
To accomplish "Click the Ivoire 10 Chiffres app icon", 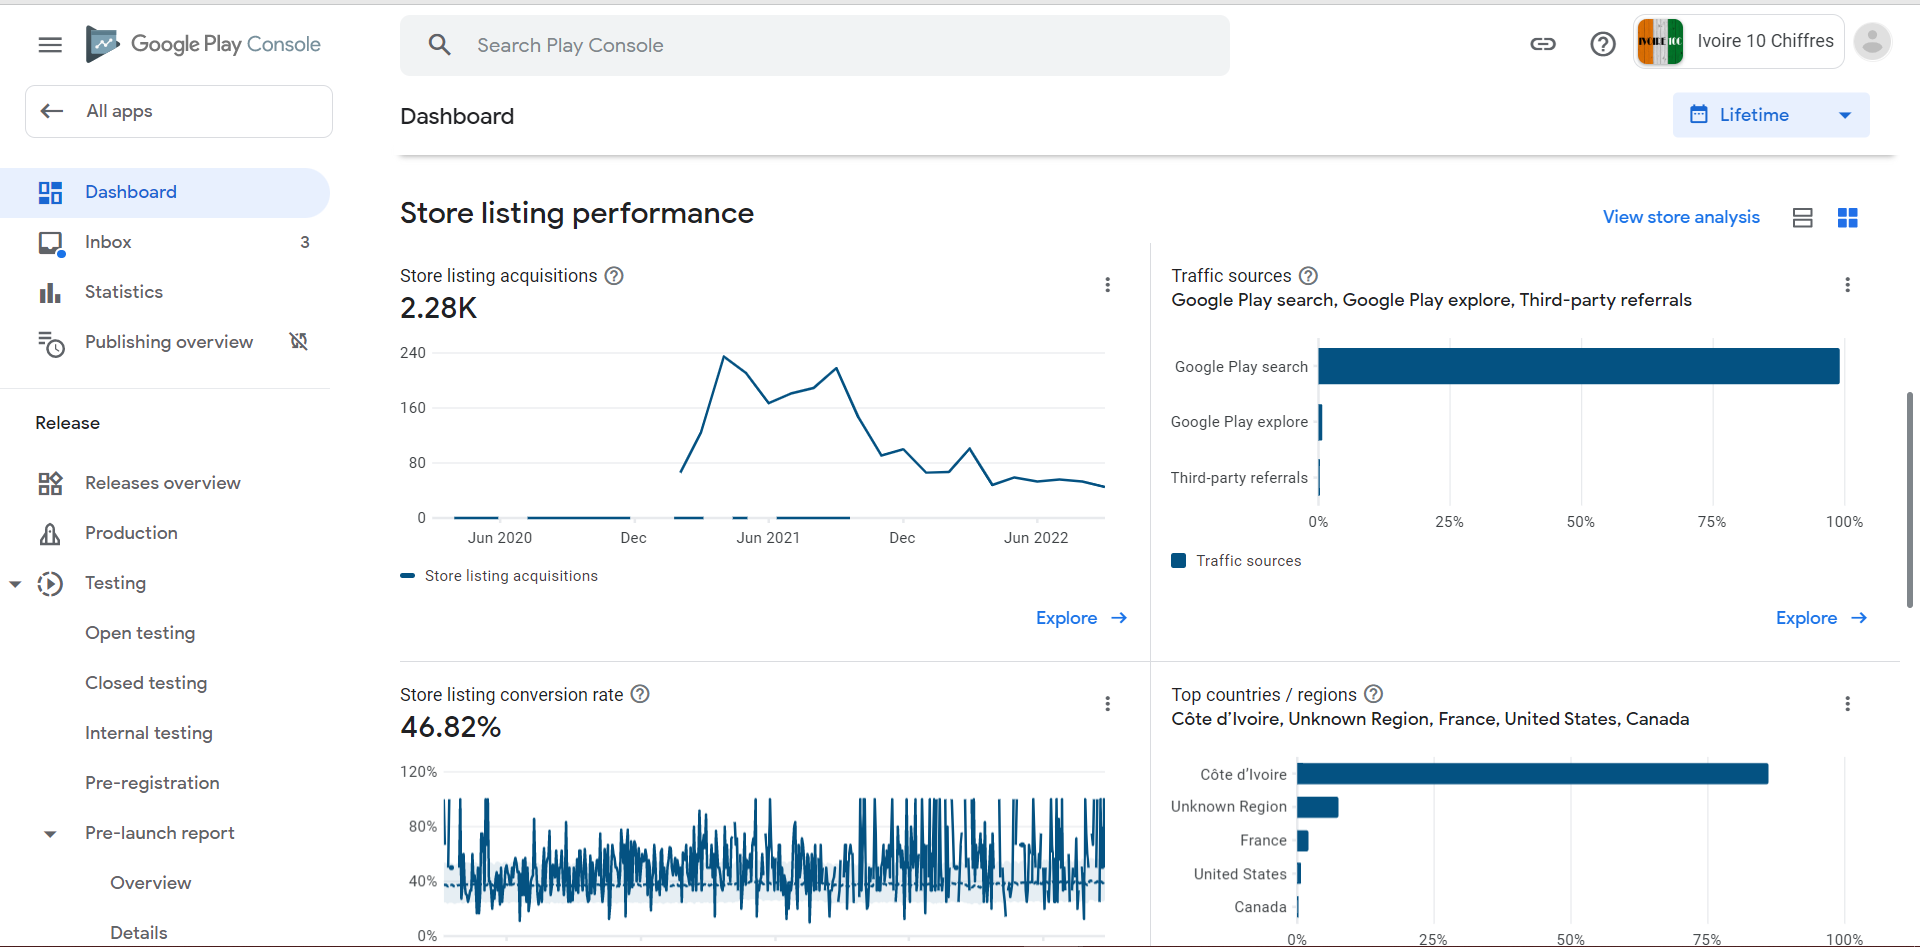I will click(x=1660, y=42).
